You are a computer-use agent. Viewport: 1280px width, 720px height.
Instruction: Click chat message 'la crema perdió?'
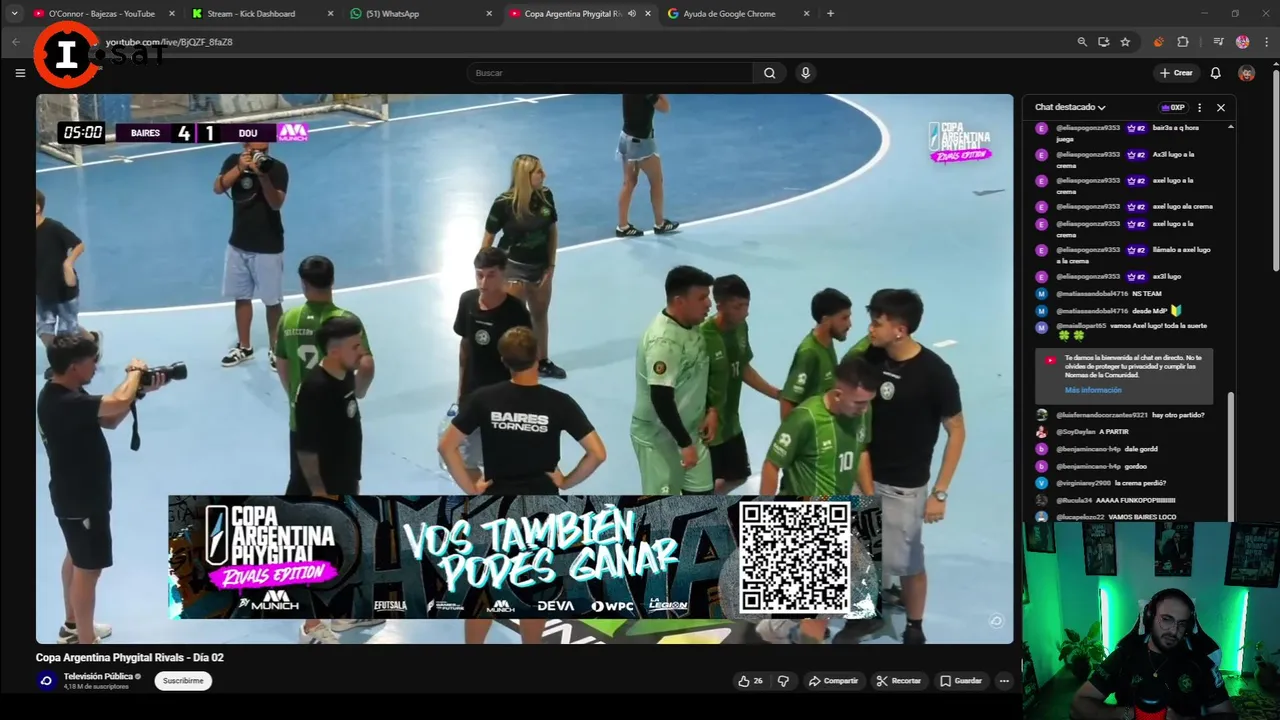tap(1140, 483)
